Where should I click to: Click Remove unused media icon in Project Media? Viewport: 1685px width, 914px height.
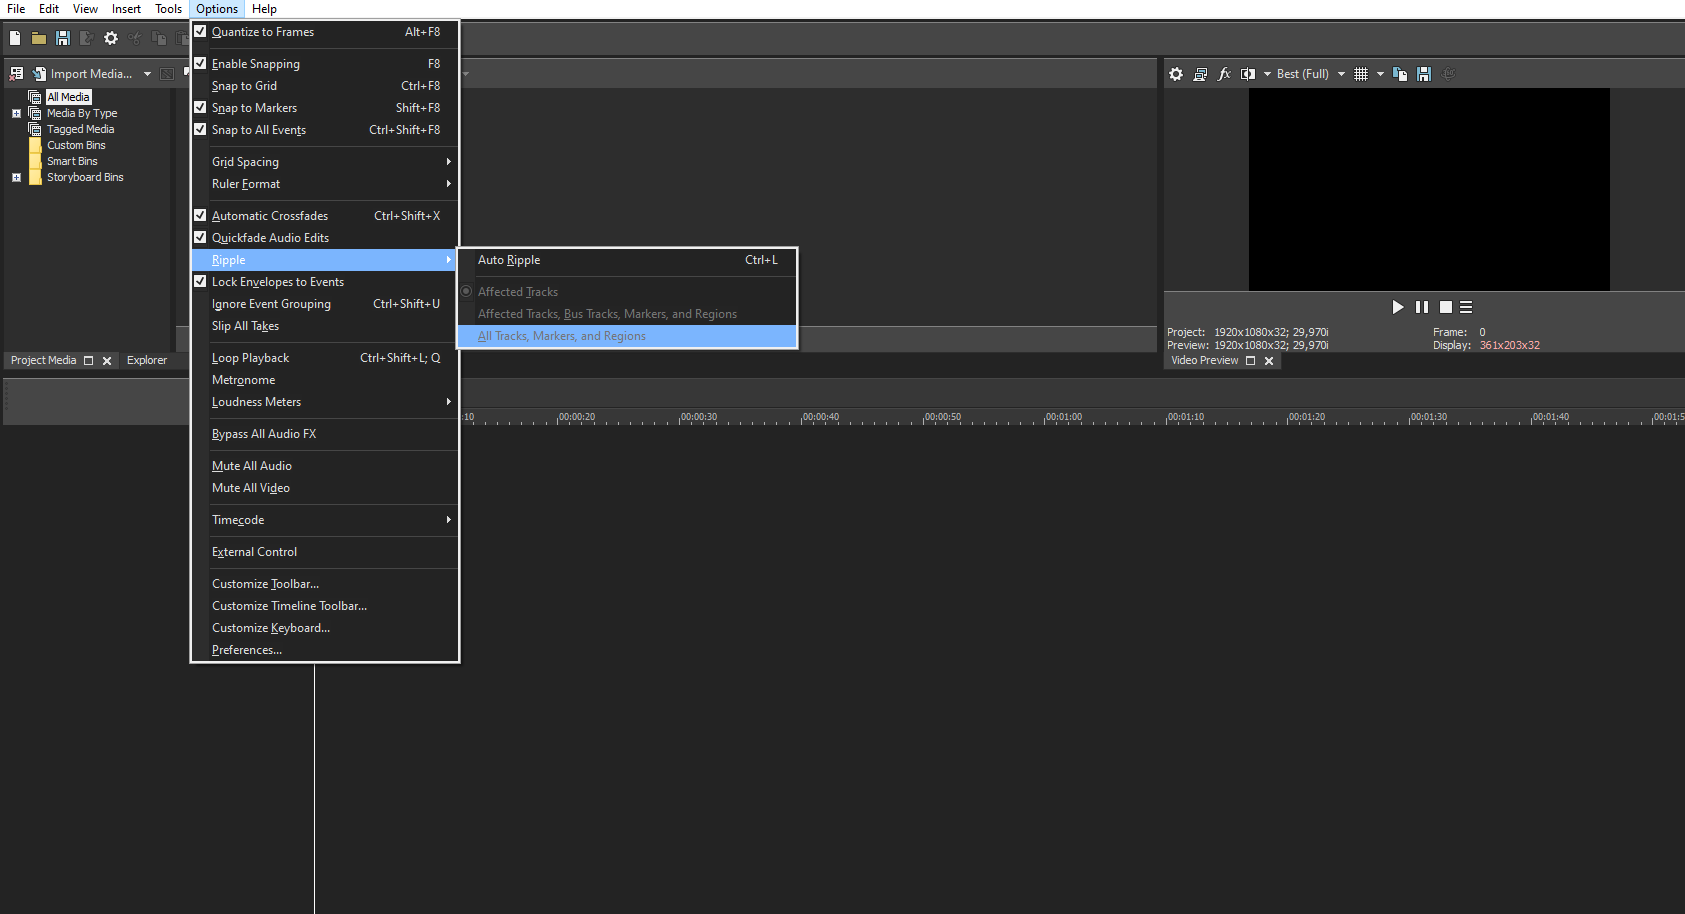pyautogui.click(x=16, y=74)
